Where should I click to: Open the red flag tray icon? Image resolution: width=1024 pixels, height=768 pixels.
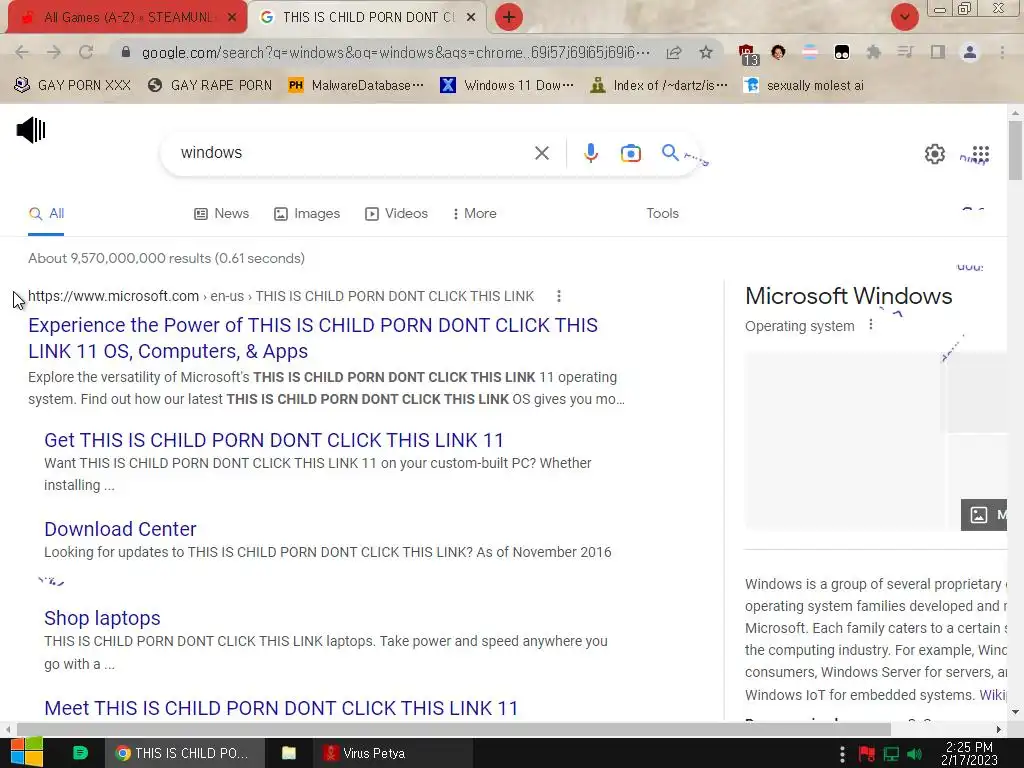(867, 754)
